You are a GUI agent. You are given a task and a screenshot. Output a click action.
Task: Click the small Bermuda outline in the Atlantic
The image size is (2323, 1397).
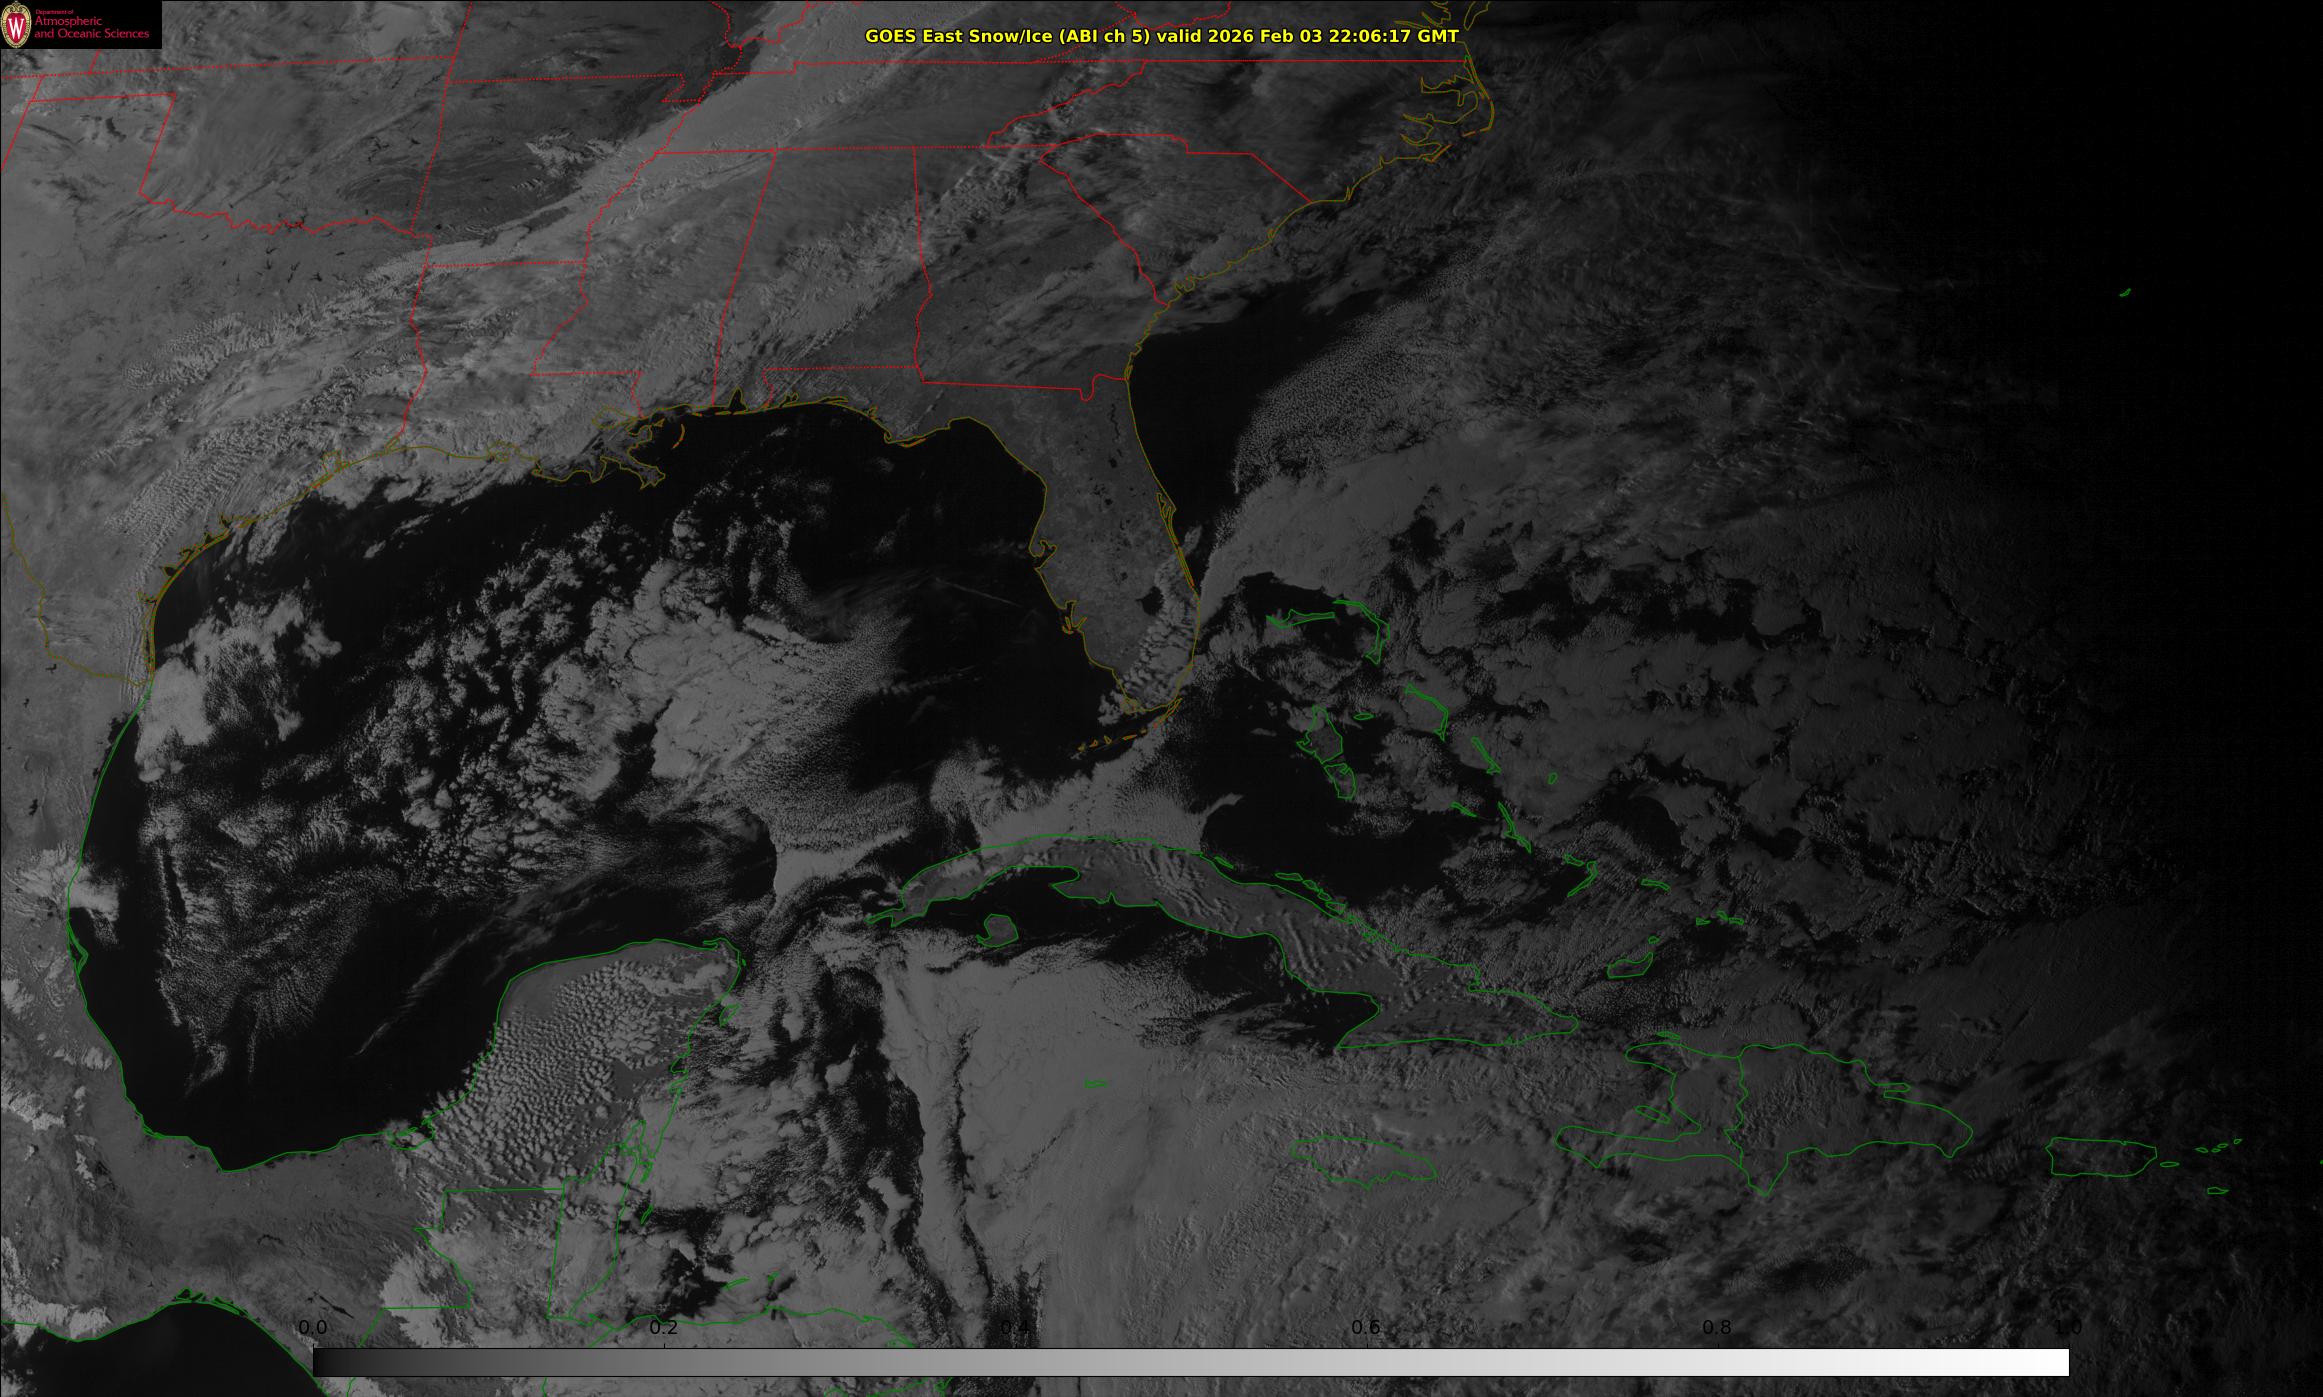(x=2124, y=293)
